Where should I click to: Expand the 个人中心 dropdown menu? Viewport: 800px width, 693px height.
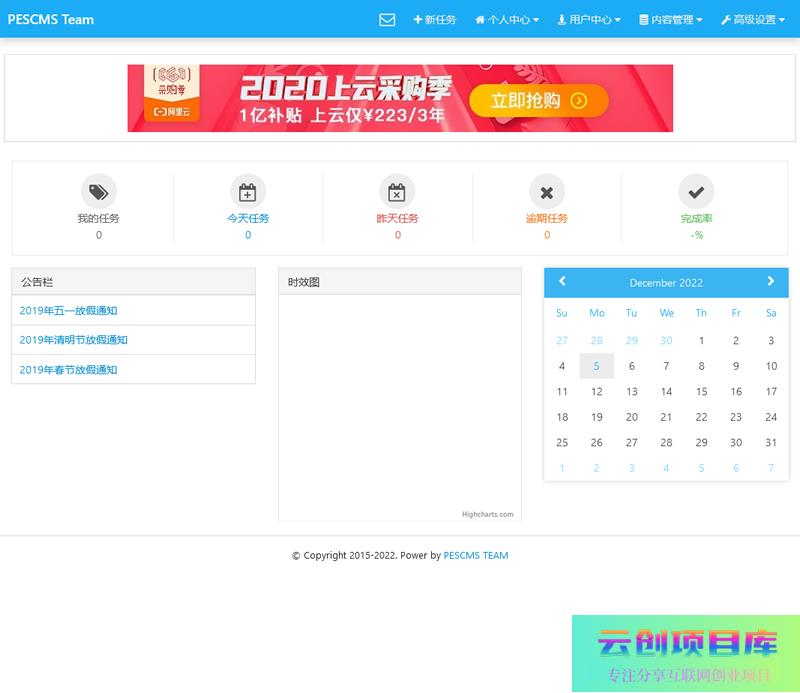pyautogui.click(x=507, y=19)
